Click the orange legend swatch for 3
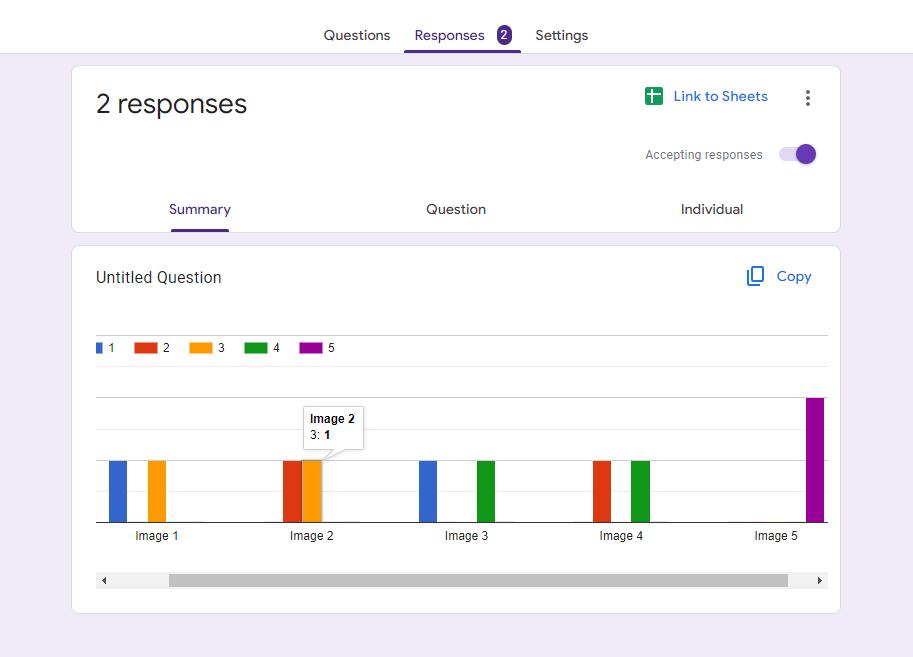The image size is (913, 657). [200, 348]
